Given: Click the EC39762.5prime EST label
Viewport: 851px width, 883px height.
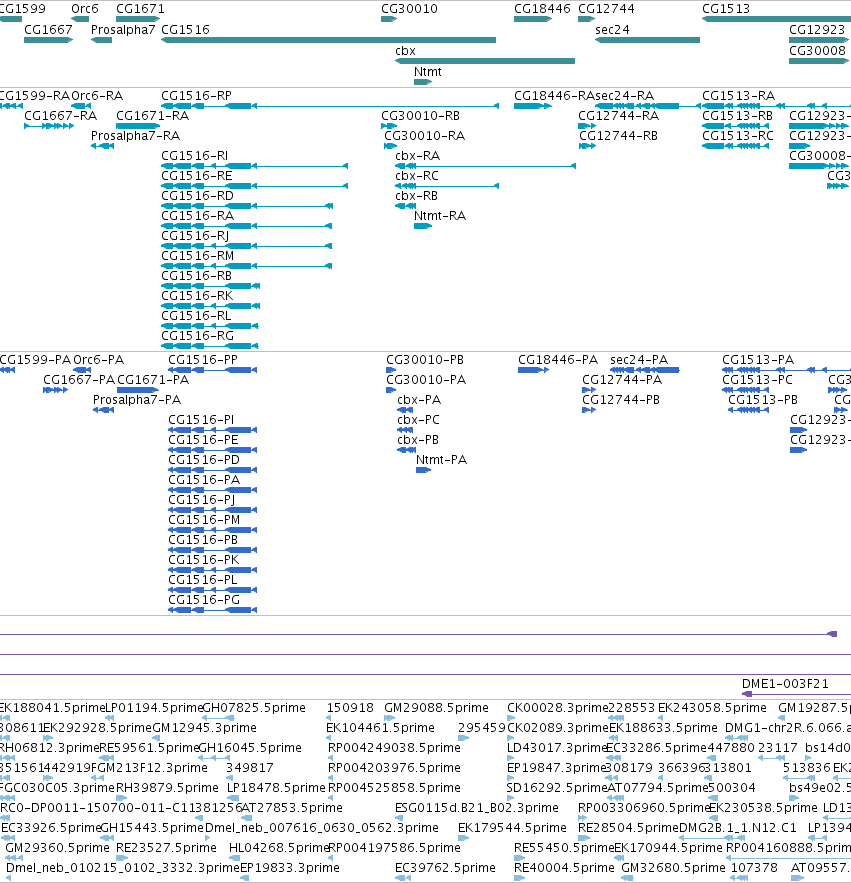Looking at the screenshot, I should pyautogui.click(x=445, y=868).
